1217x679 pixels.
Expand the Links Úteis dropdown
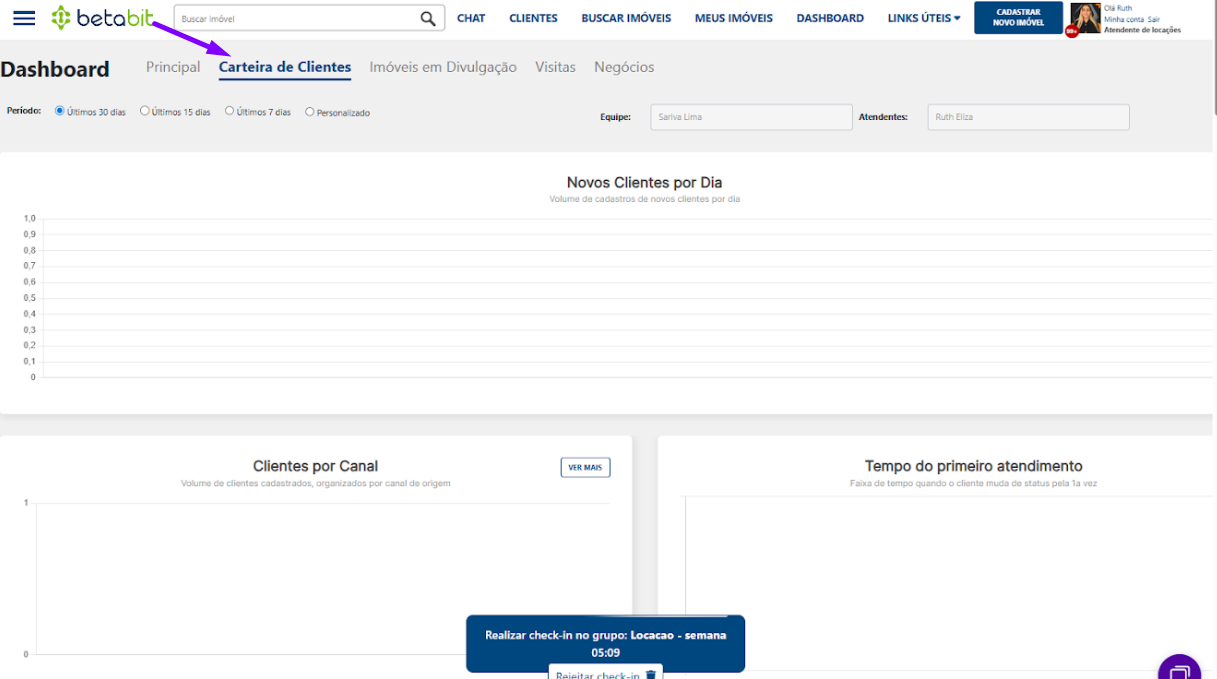coord(923,18)
